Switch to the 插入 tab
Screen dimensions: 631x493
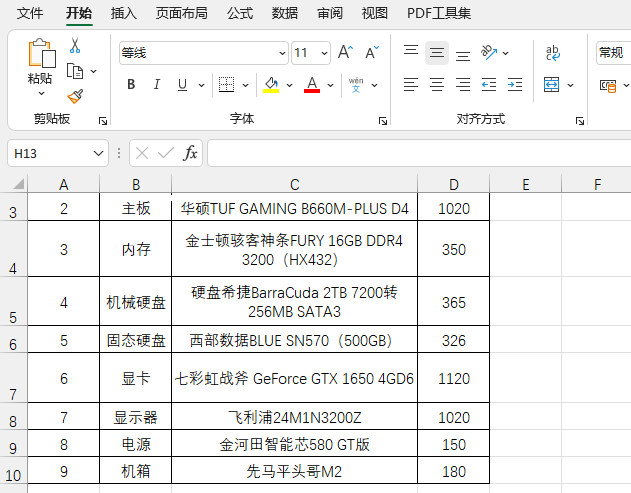point(124,13)
